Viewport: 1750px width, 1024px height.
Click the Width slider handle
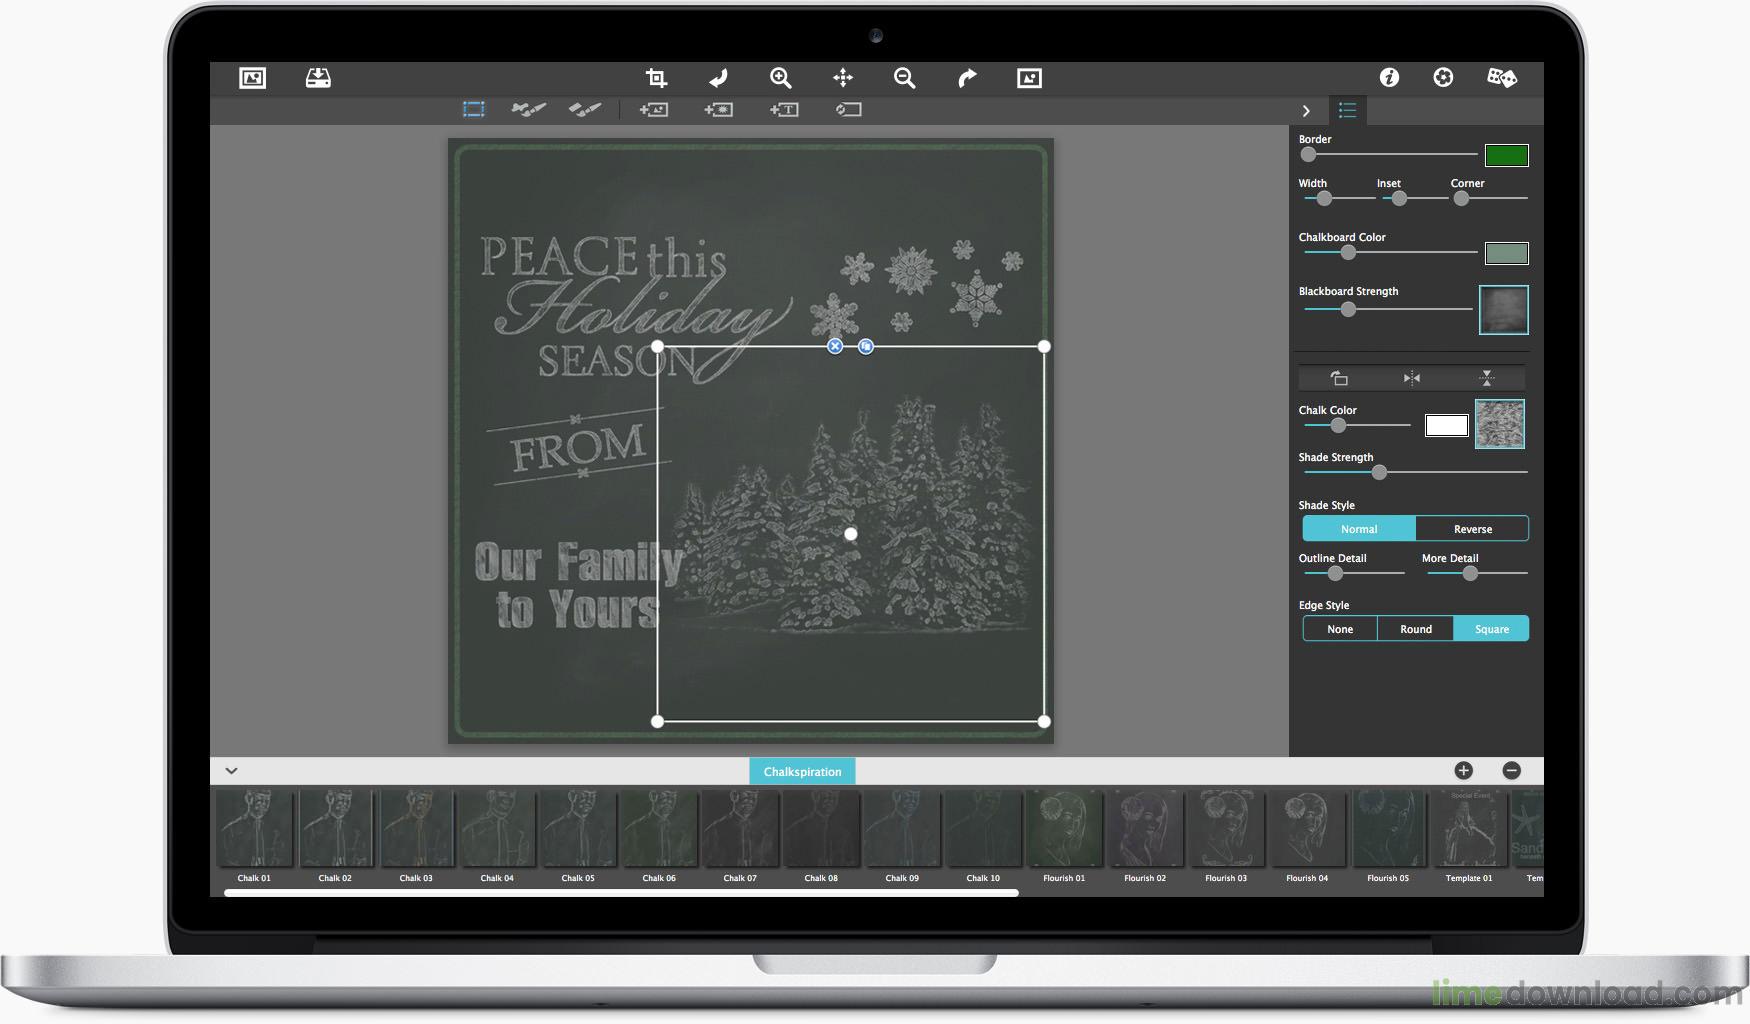pyautogui.click(x=1324, y=199)
